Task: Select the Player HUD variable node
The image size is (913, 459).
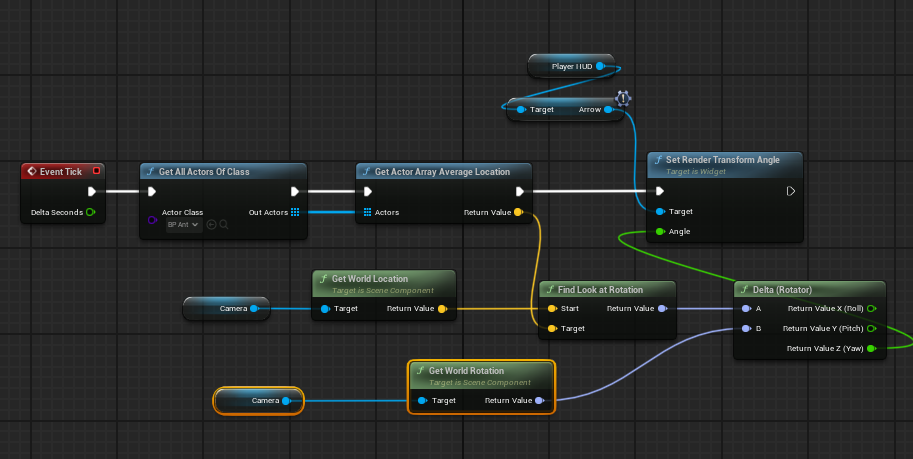Action: click(x=571, y=66)
